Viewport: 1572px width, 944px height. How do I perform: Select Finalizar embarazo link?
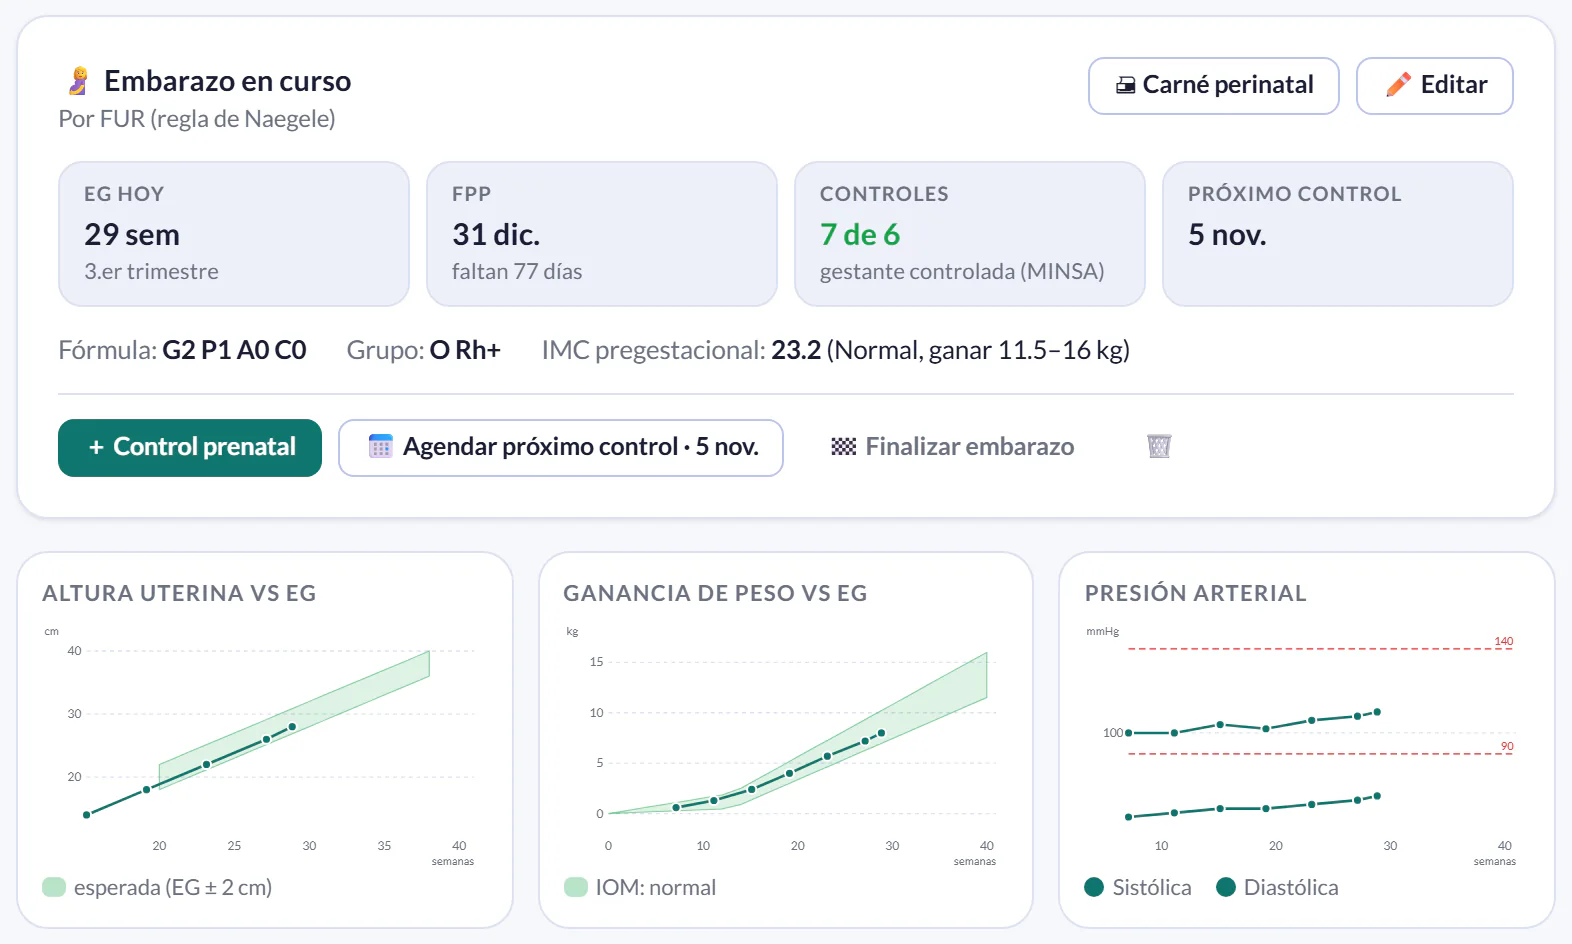[x=952, y=447]
